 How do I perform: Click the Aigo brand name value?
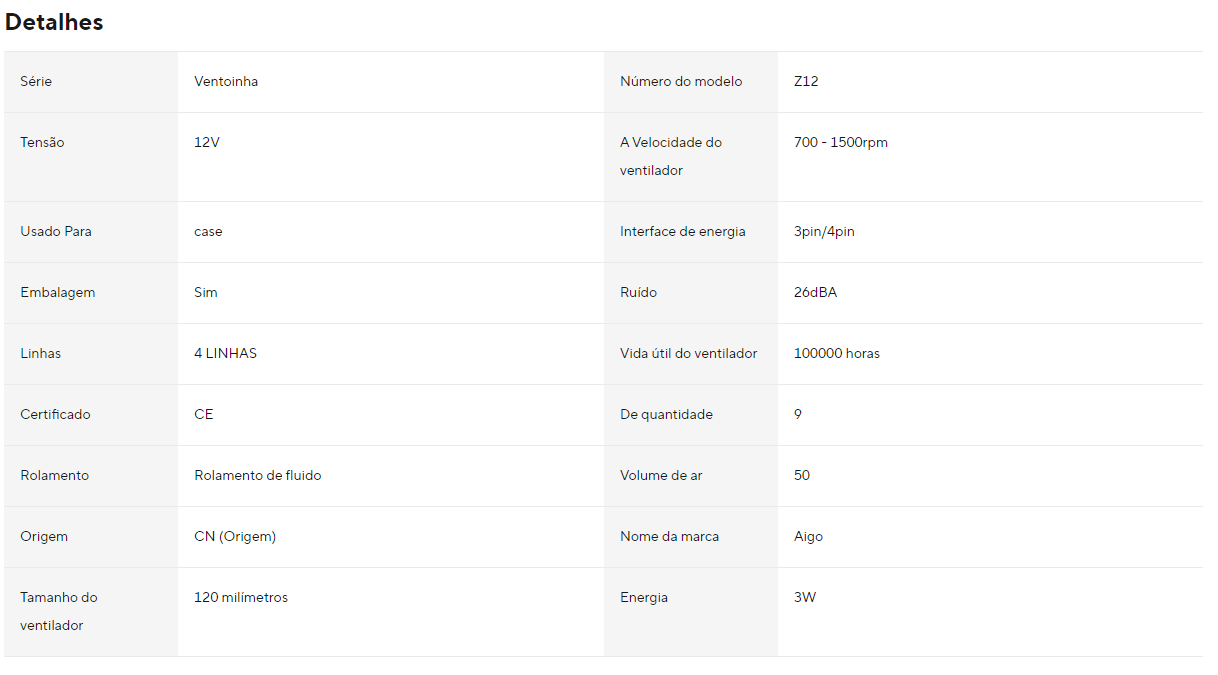pyautogui.click(x=809, y=537)
